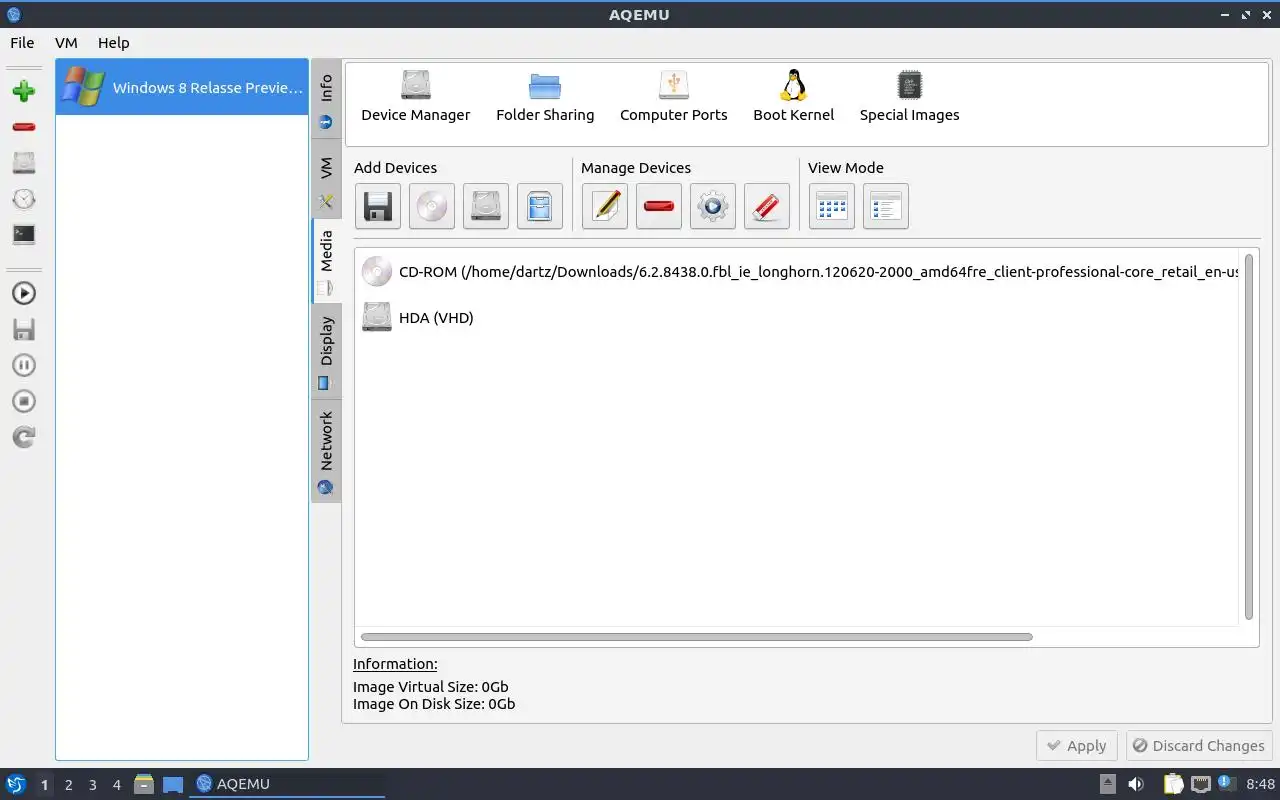Switch to the Info tab
Image resolution: width=1280 pixels, height=800 pixels.
(x=326, y=101)
